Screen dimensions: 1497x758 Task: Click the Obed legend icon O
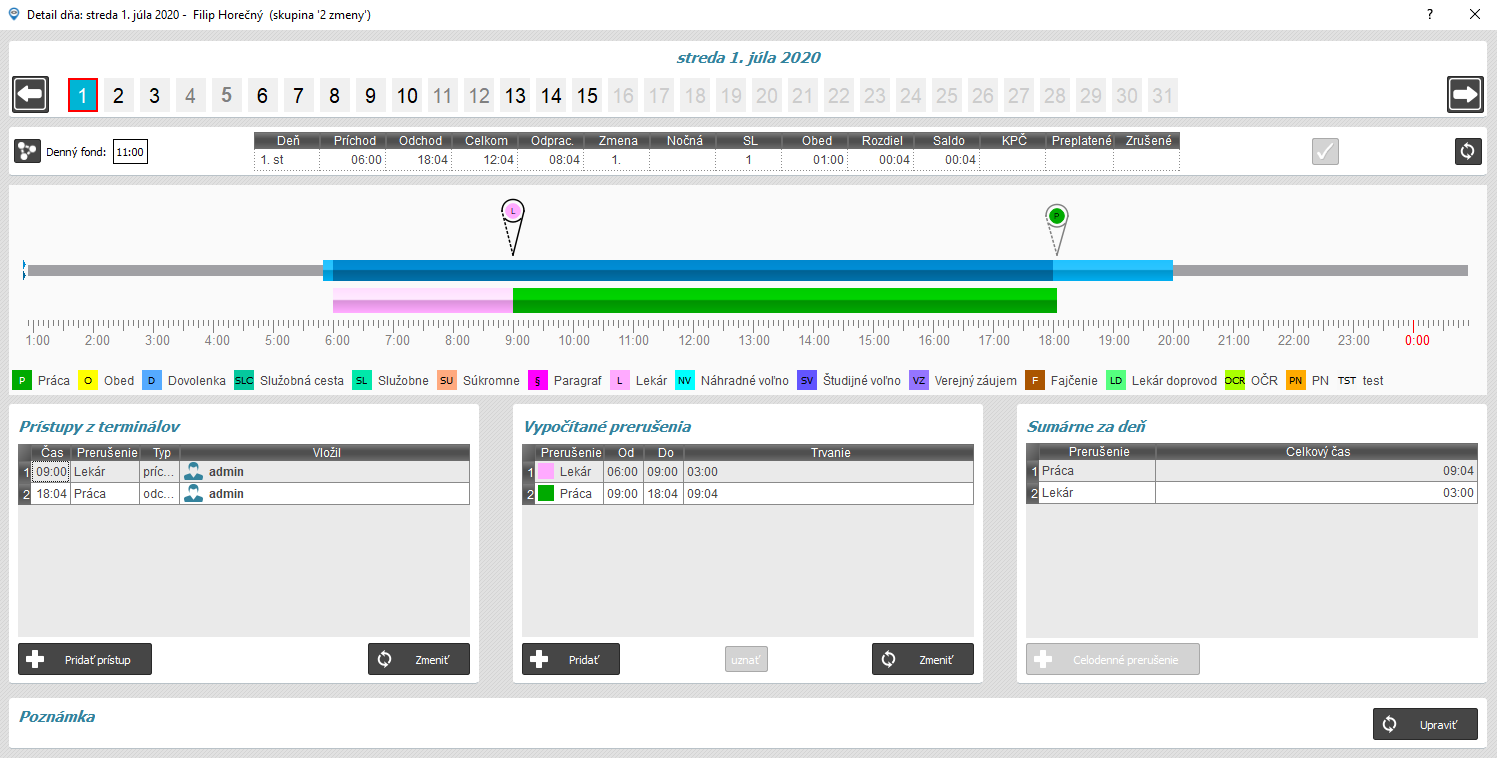tap(88, 380)
